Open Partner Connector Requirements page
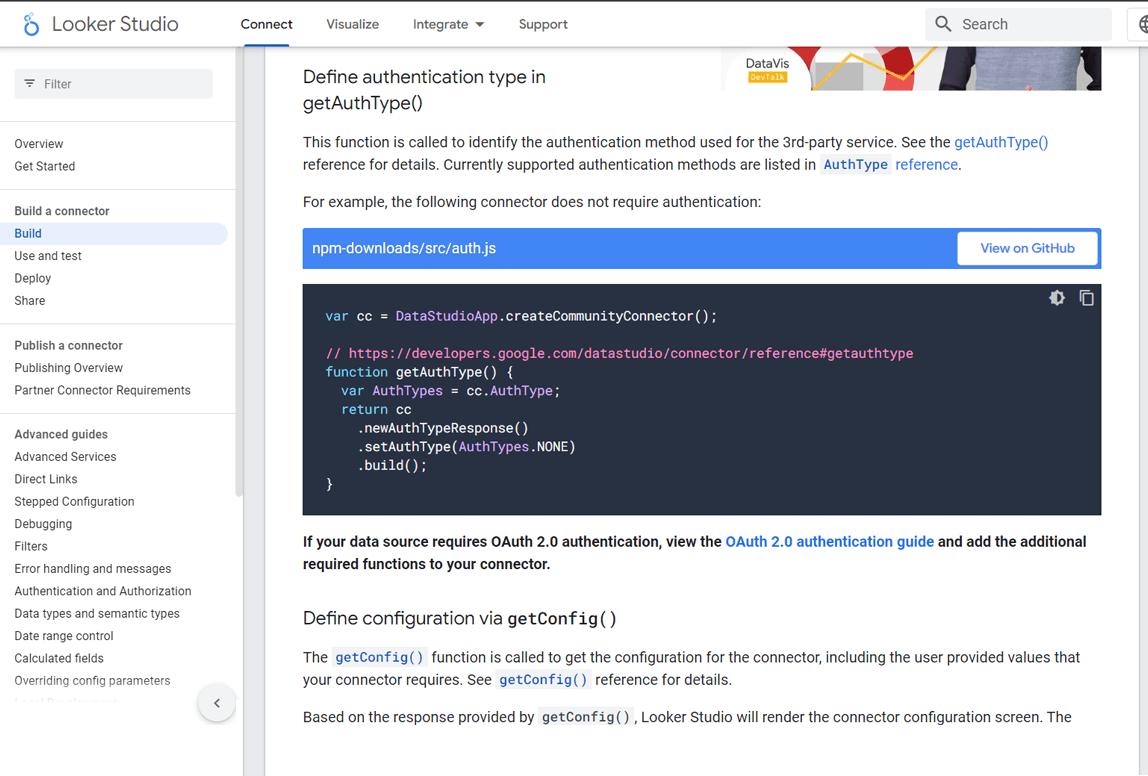This screenshot has height=776, width=1148. 102,390
